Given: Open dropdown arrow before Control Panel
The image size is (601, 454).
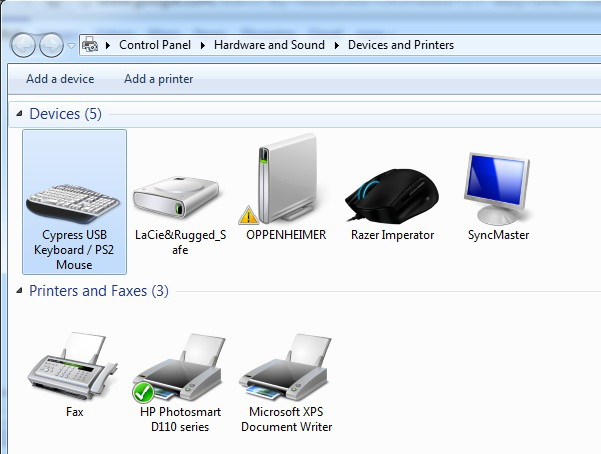Looking at the screenshot, I should [108, 45].
